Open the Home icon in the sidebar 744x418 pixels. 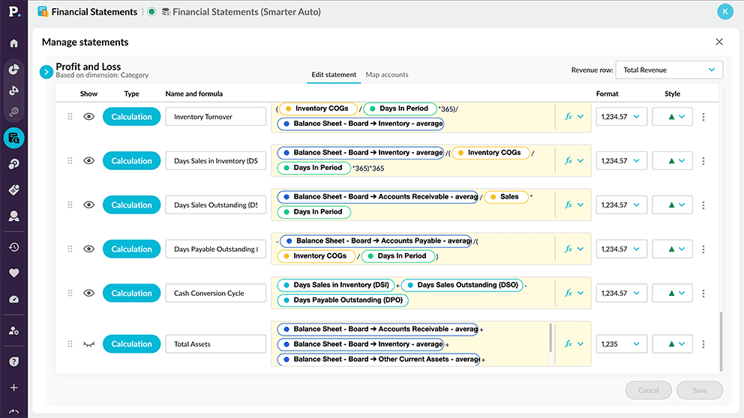pos(14,43)
